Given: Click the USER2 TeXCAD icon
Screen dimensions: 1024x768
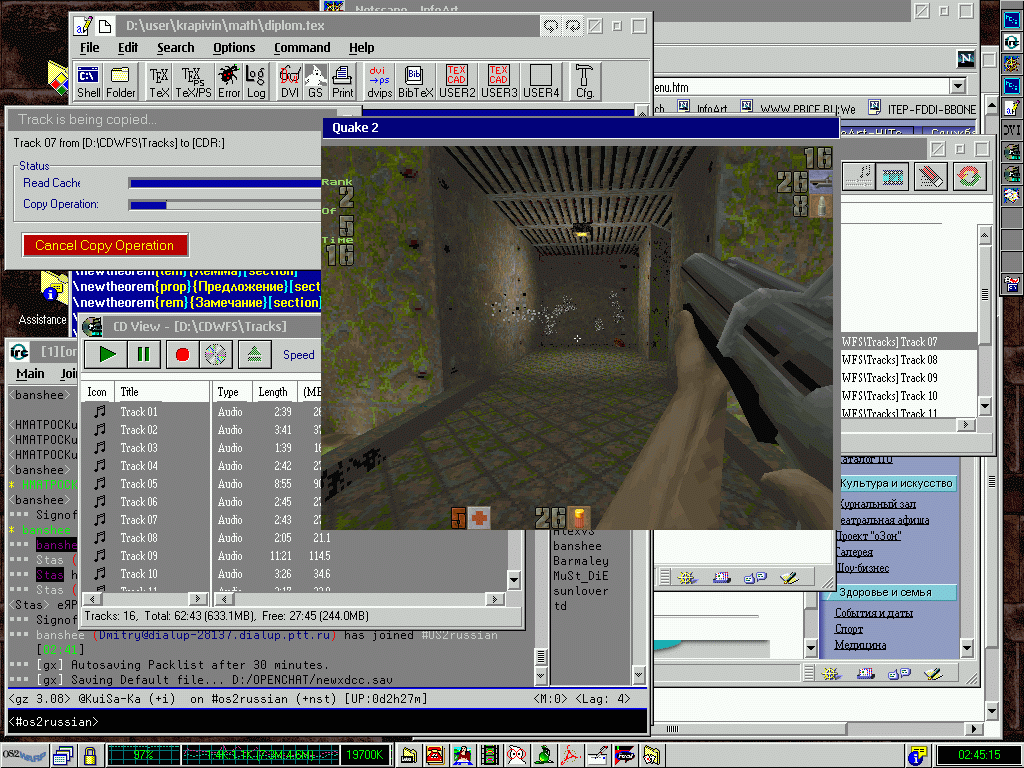Looking at the screenshot, I should 457,82.
